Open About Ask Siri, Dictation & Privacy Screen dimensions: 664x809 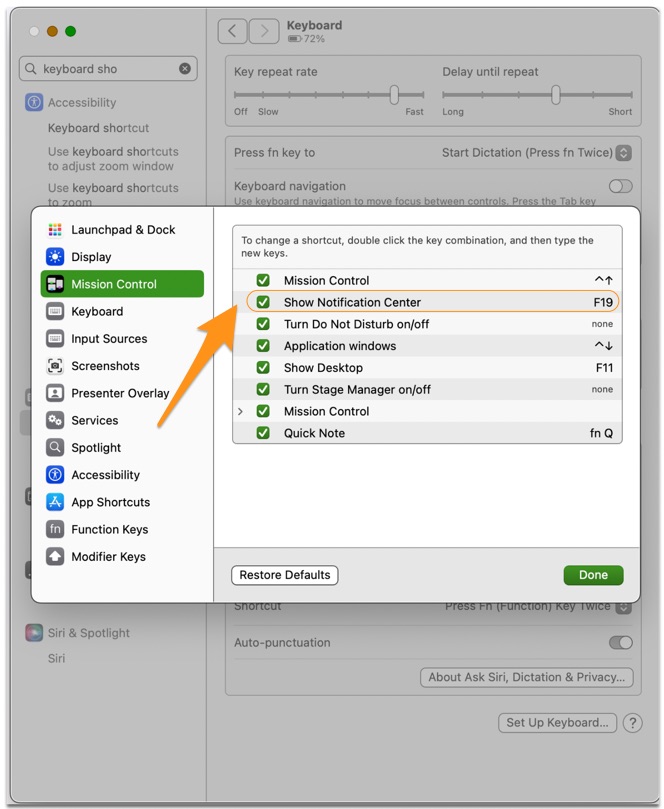[x=527, y=677]
